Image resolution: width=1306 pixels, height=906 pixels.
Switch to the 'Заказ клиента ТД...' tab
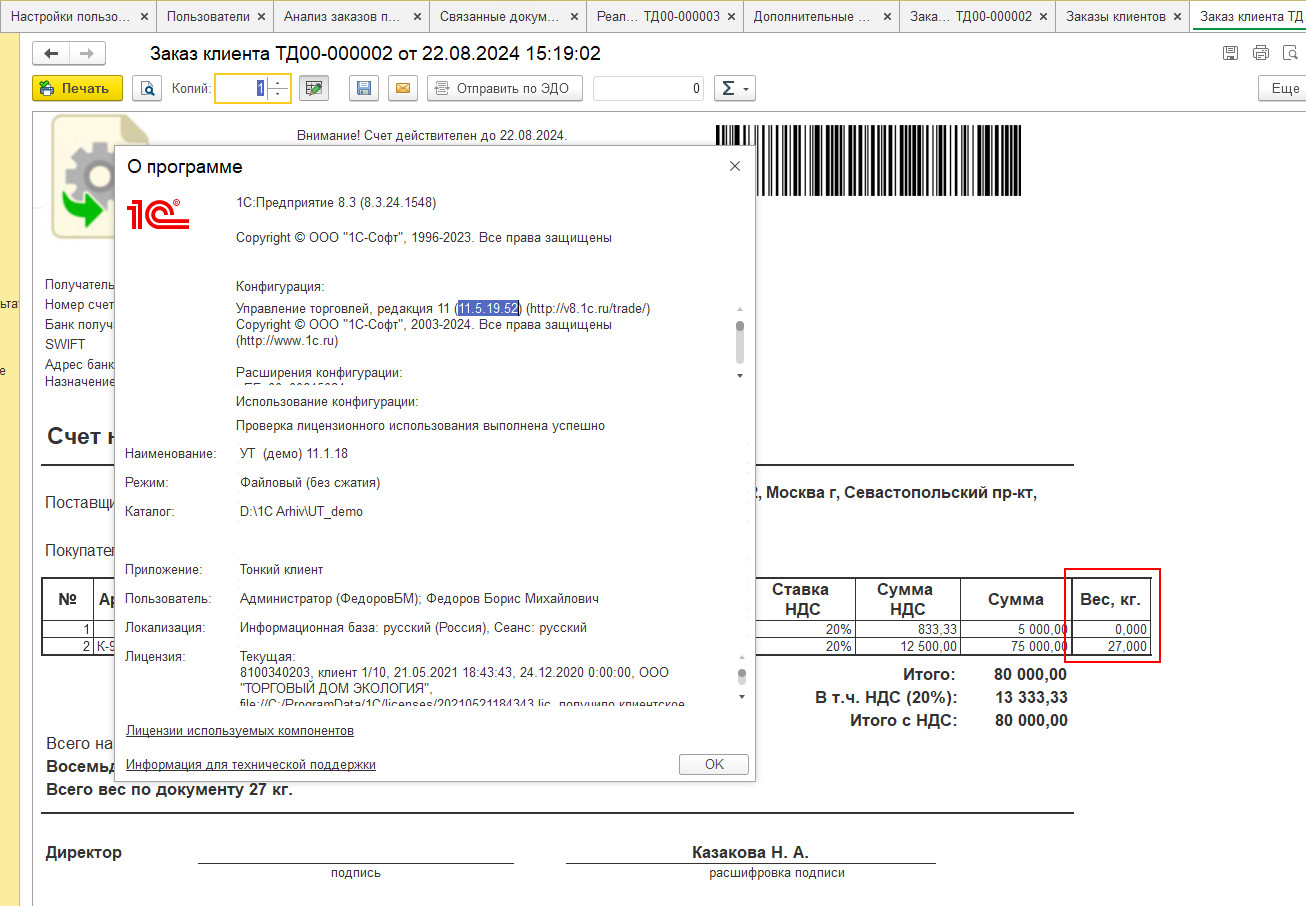tap(1250, 17)
